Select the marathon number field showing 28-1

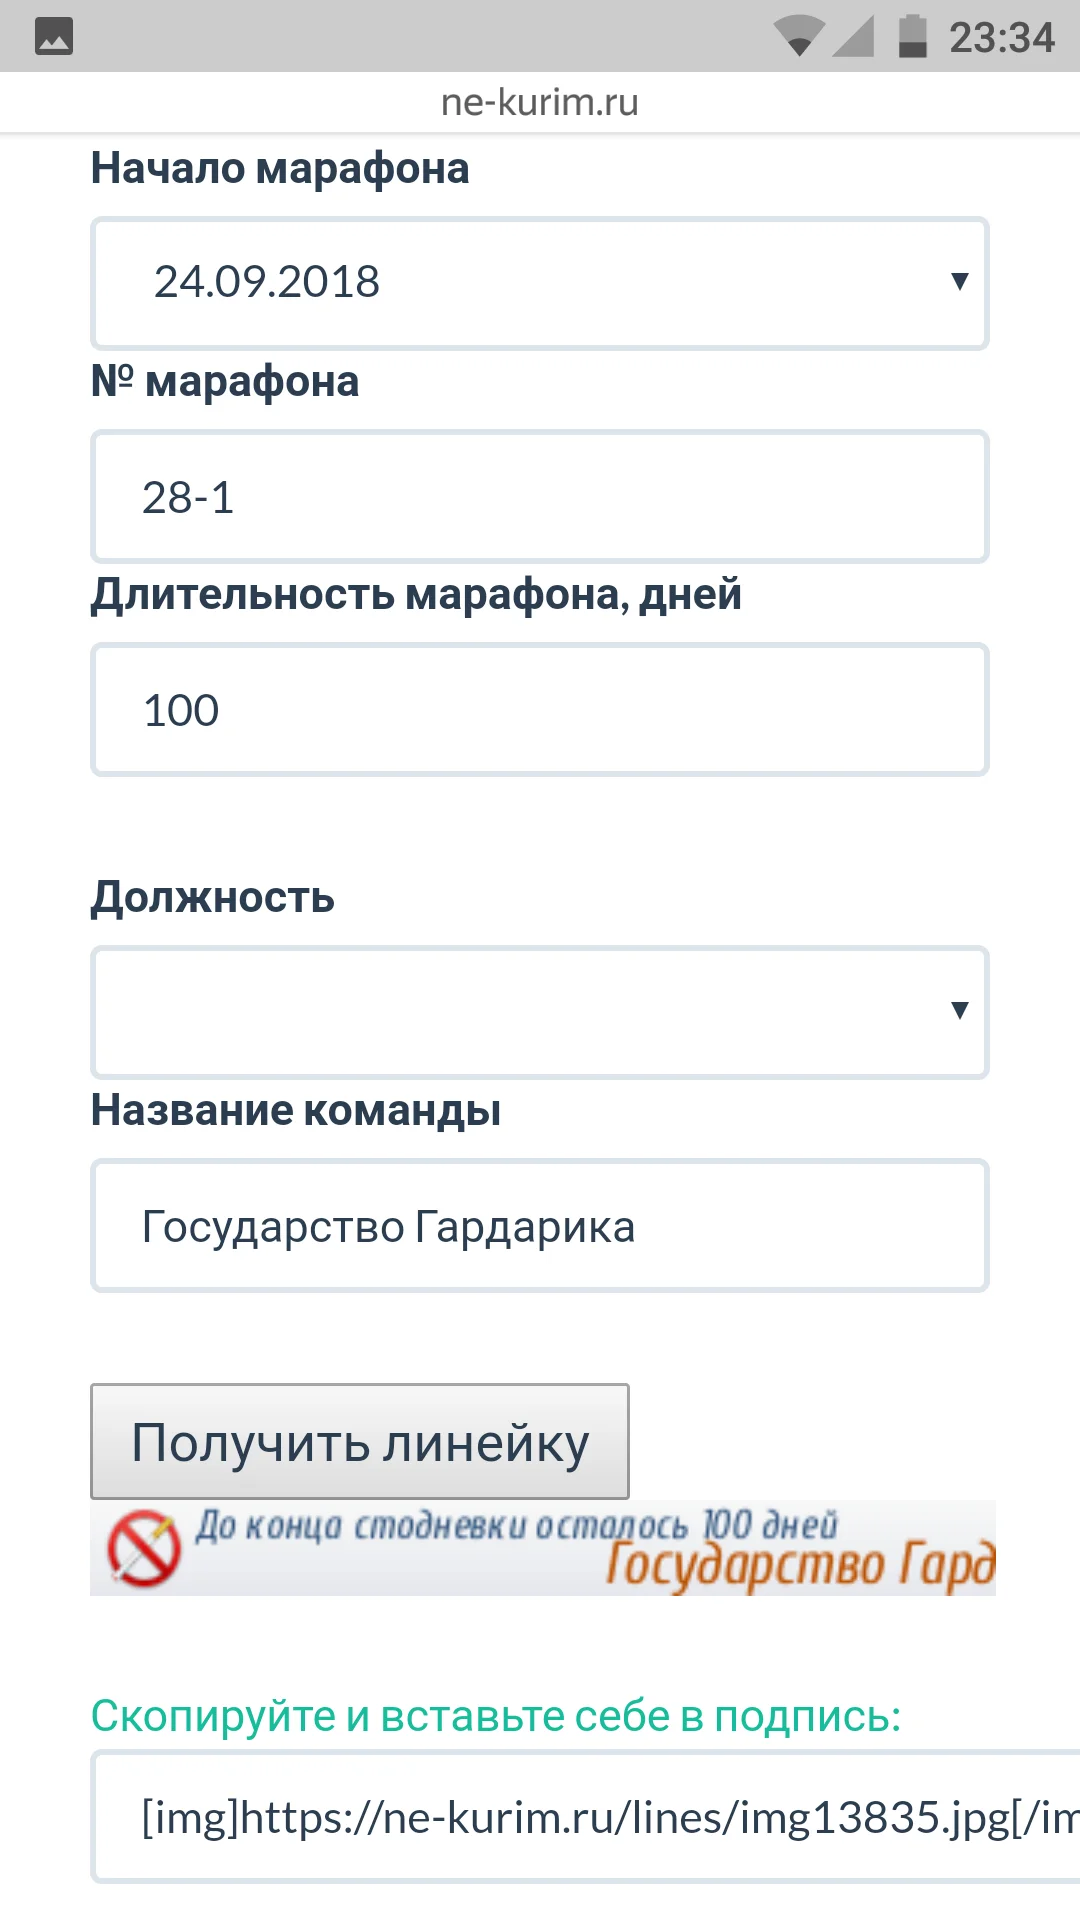540,496
